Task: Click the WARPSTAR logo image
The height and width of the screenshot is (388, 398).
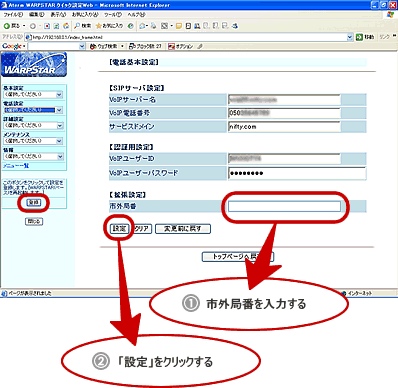Action: pyautogui.click(x=34, y=65)
